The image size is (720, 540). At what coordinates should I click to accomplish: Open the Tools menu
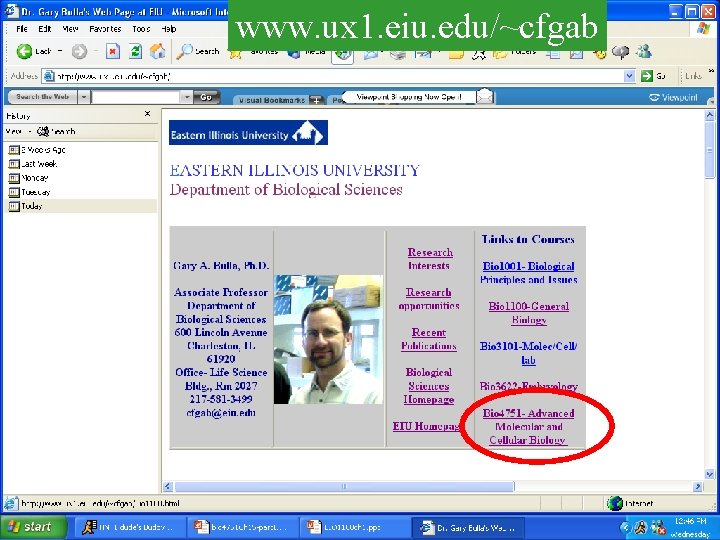point(141,29)
